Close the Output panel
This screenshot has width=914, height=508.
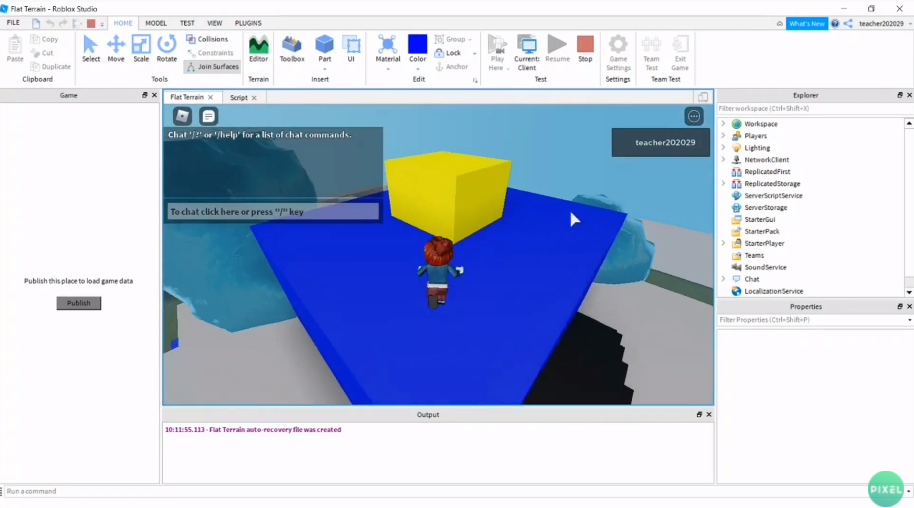coord(709,414)
